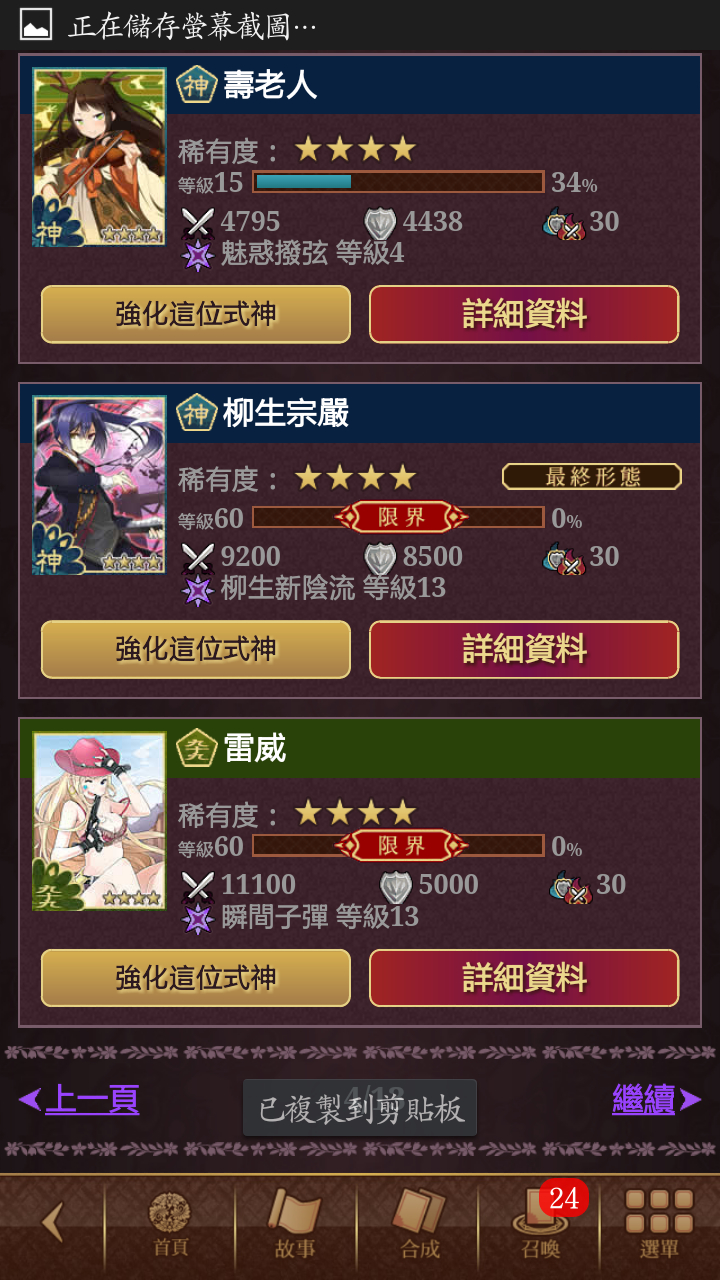This screenshot has height=1280, width=720.
Task: Tap 最終形態 badge on 柳生宗嚴
Action: coord(592,477)
